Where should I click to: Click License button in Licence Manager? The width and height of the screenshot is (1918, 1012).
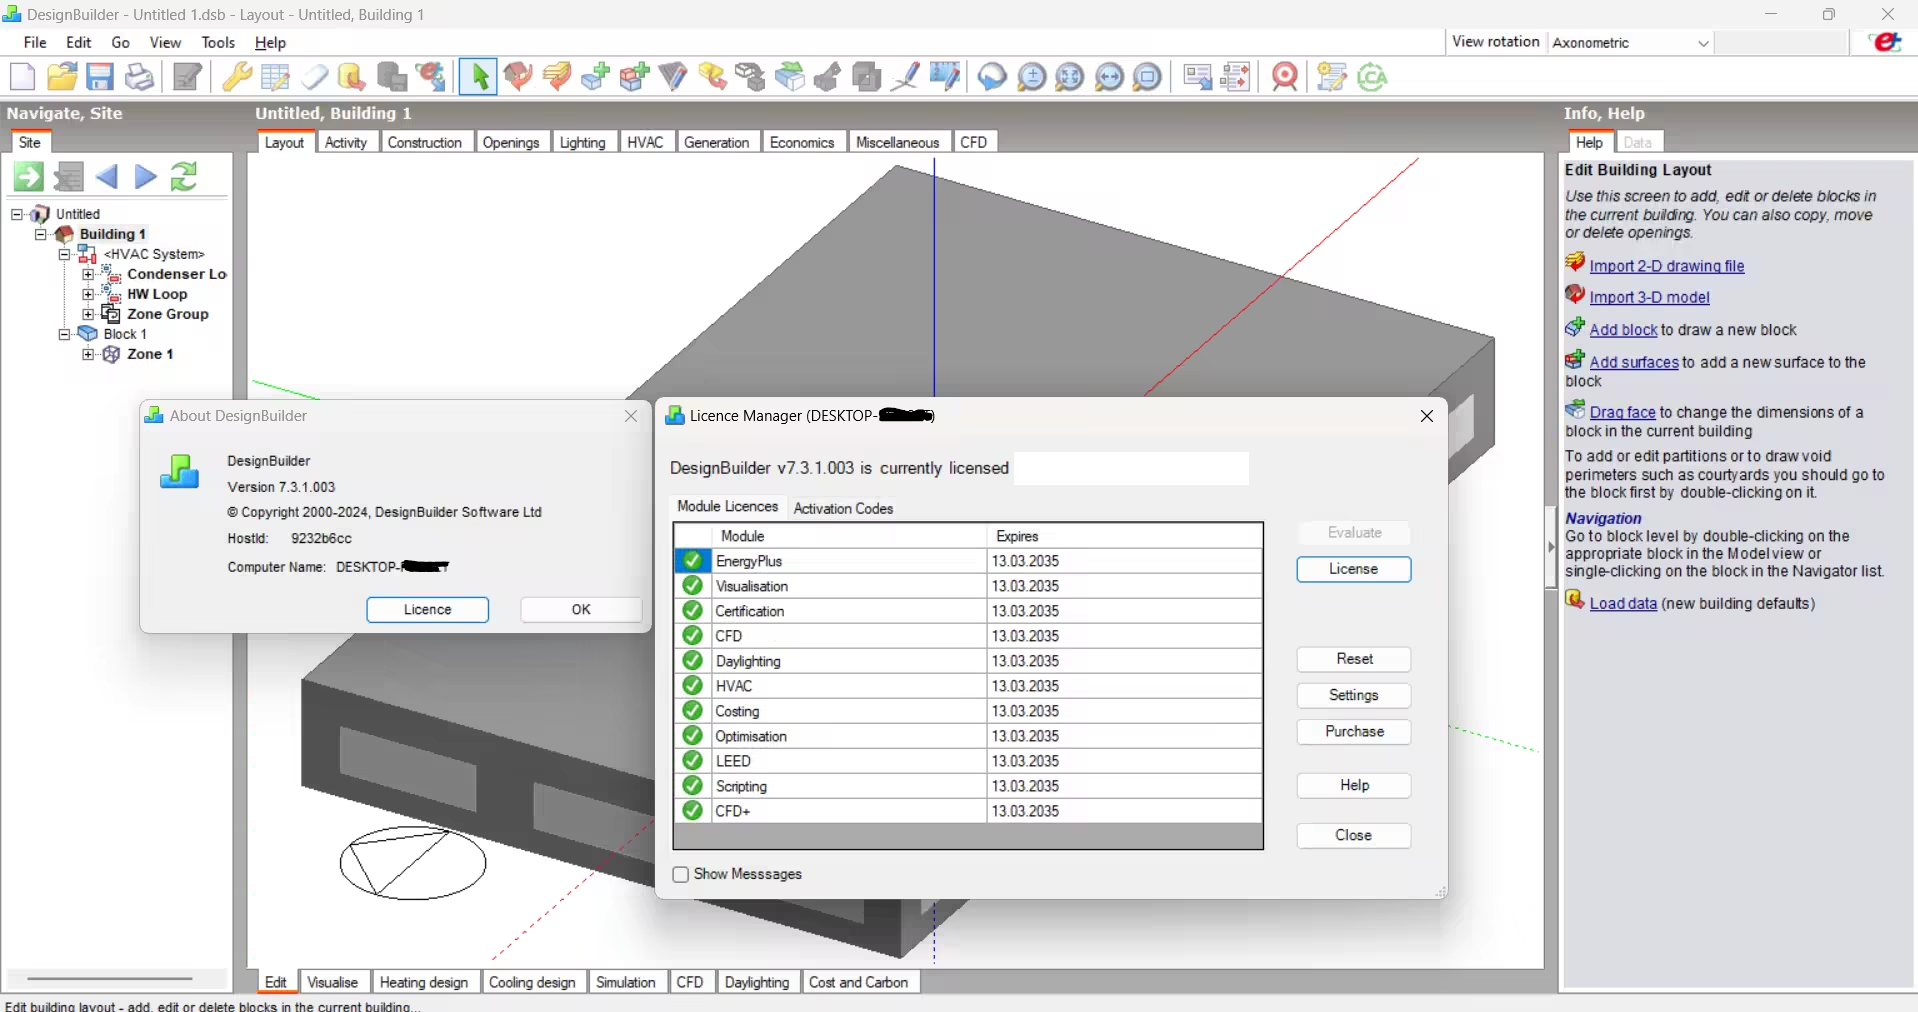(x=1354, y=569)
